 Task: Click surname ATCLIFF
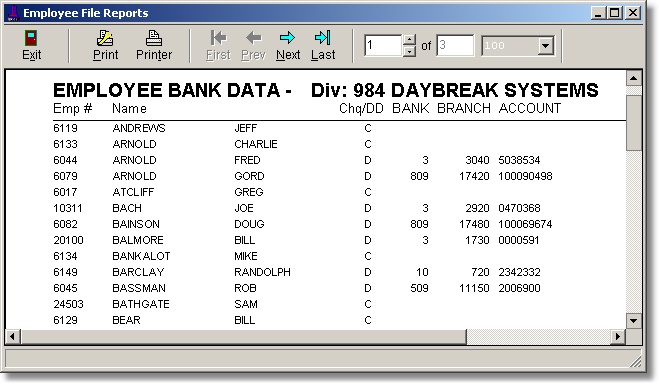pyautogui.click(x=133, y=192)
